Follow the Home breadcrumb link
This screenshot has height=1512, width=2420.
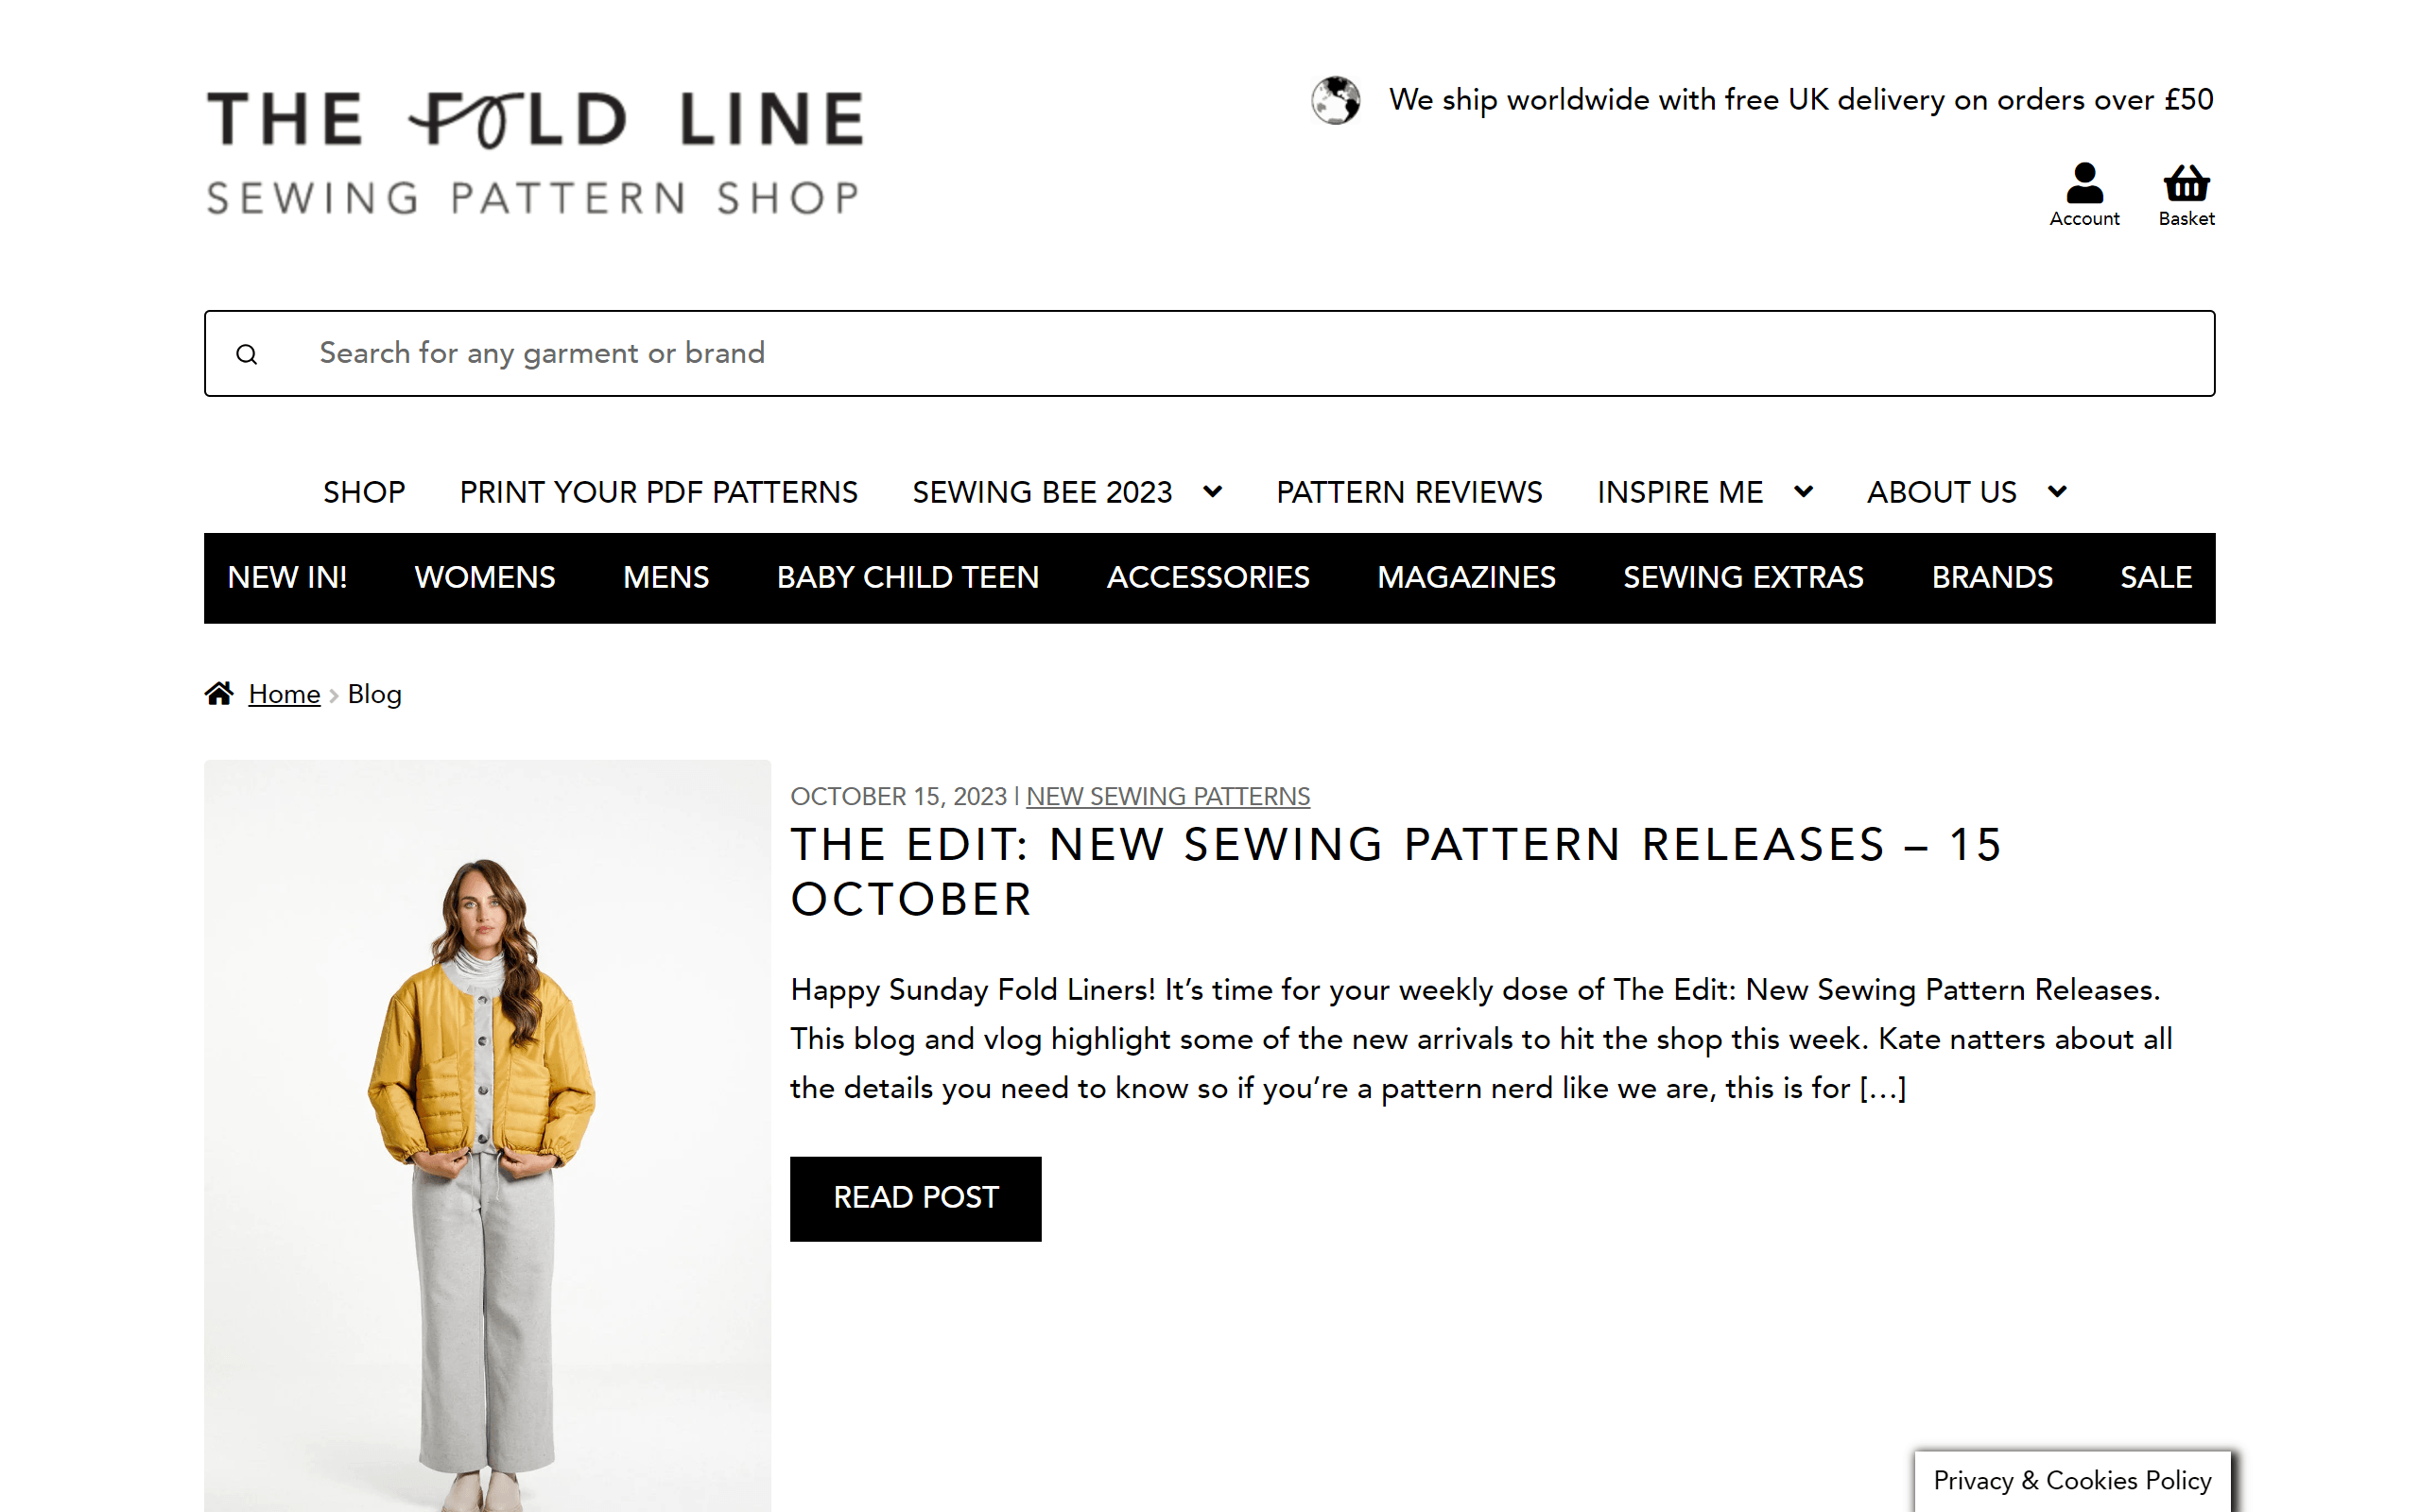(284, 694)
